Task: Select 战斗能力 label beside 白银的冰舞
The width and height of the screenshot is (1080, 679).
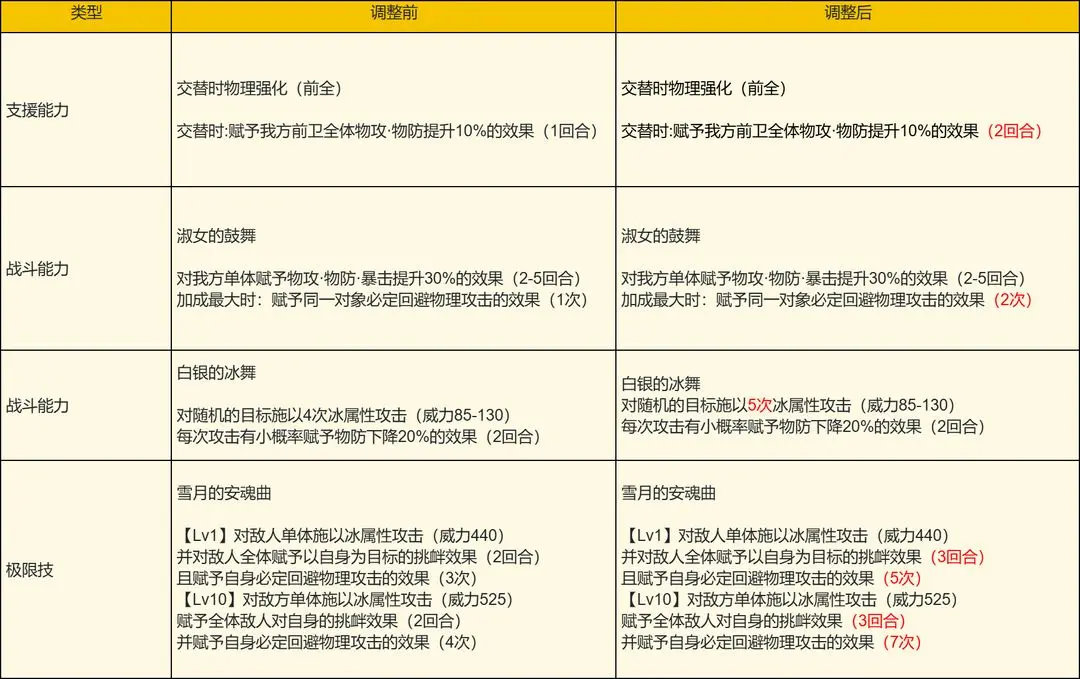Action: 37,406
